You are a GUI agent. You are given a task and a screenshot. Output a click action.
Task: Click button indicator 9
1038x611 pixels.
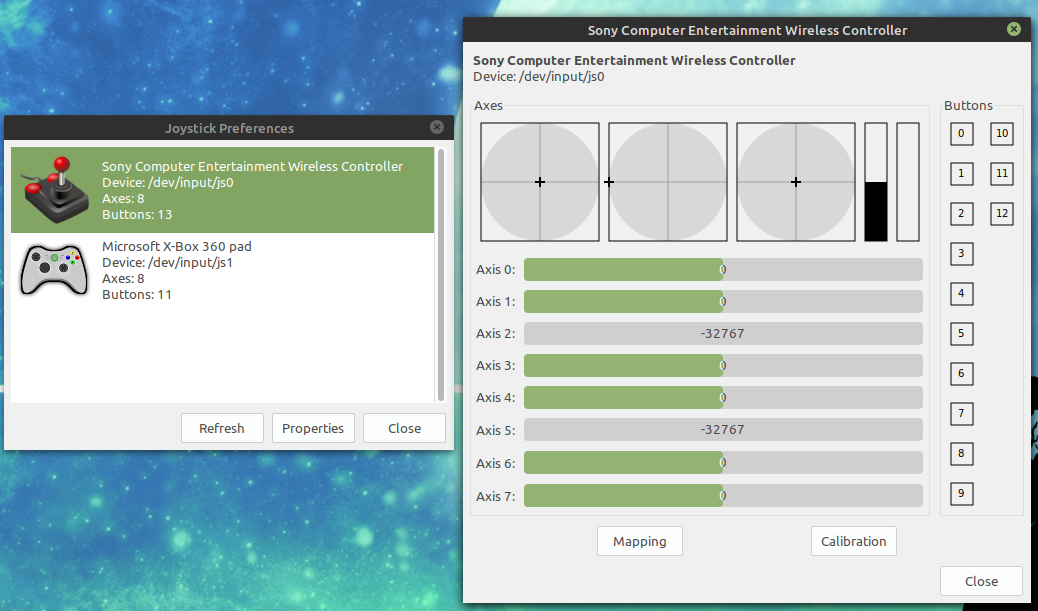[x=961, y=493]
